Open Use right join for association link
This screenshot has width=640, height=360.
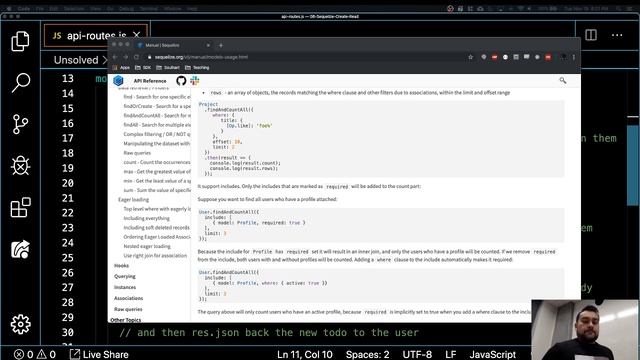[x=155, y=256]
